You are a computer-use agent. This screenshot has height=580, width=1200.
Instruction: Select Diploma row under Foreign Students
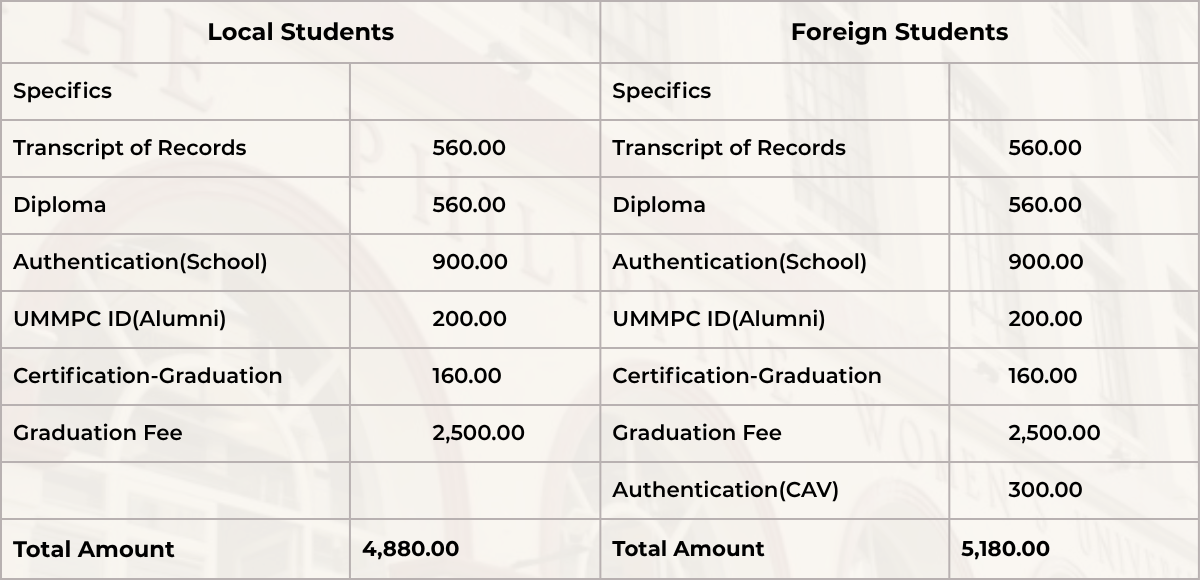pyautogui.click(x=658, y=205)
